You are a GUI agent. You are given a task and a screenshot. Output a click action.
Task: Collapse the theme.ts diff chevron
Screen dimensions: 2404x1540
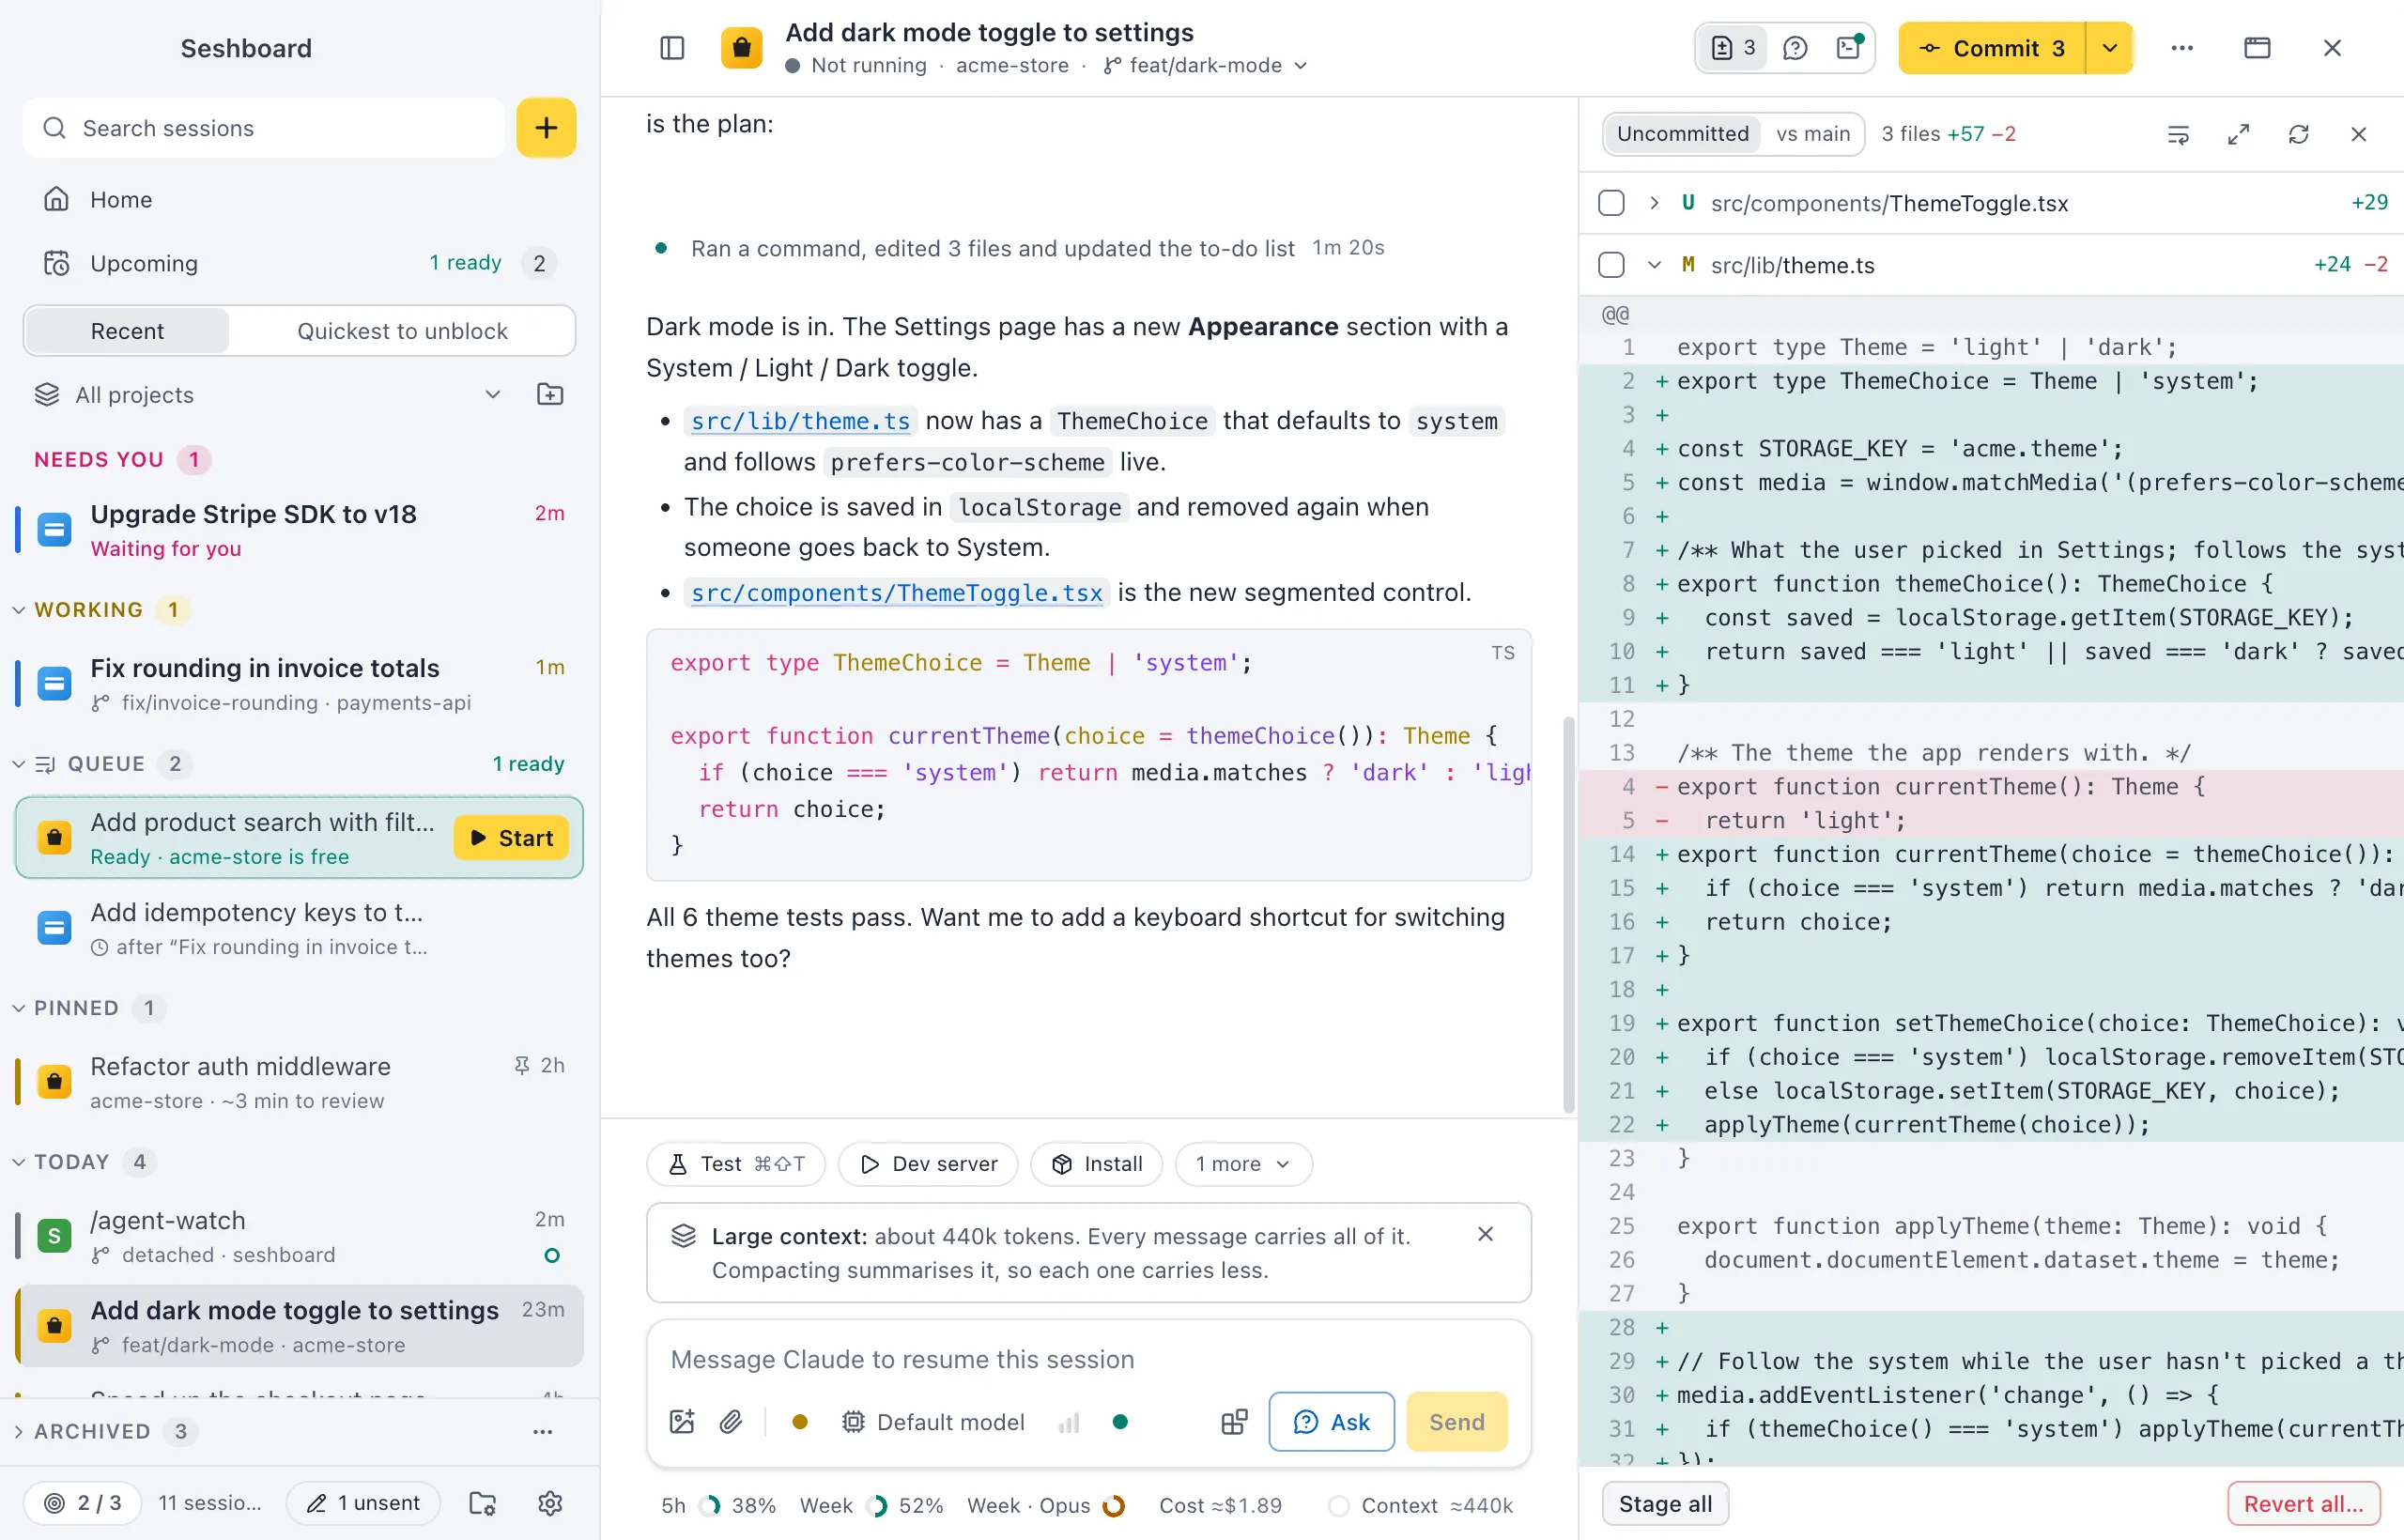click(x=1654, y=265)
